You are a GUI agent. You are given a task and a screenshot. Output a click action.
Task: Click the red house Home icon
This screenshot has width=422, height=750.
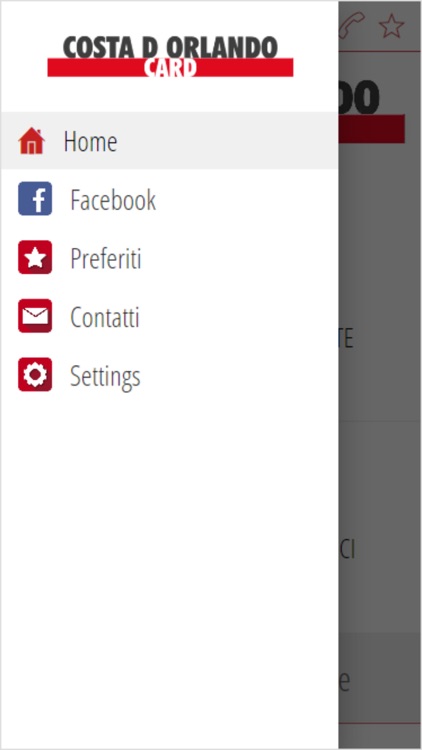point(32,141)
